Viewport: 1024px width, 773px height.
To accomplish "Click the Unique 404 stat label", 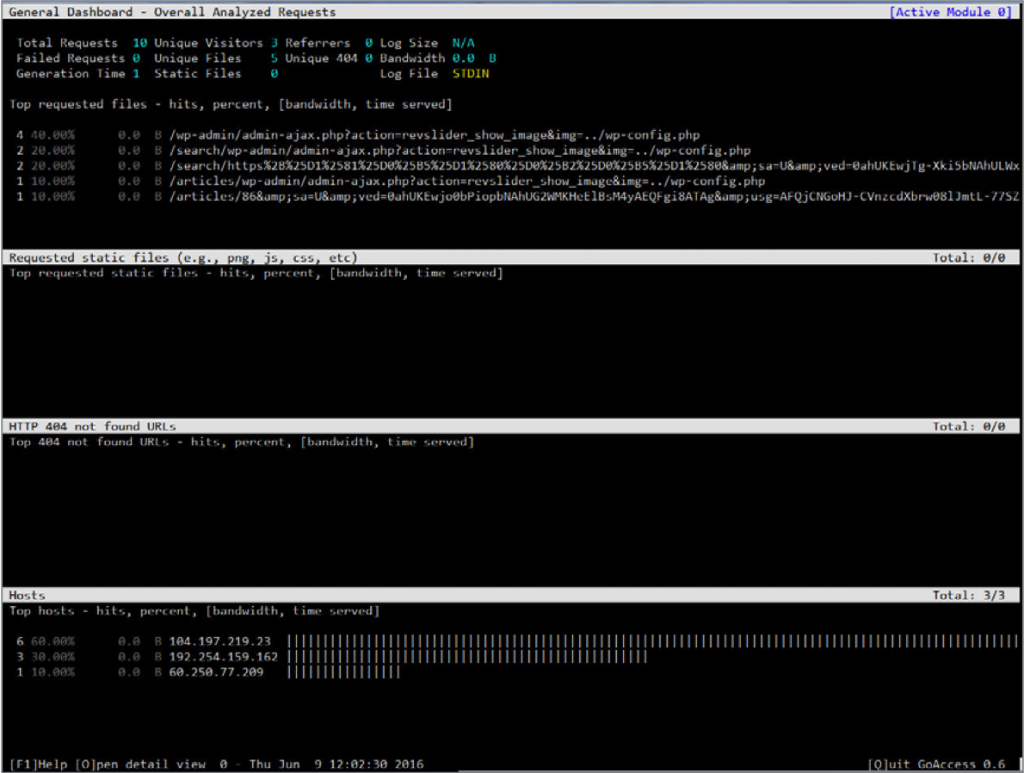I will (x=321, y=58).
